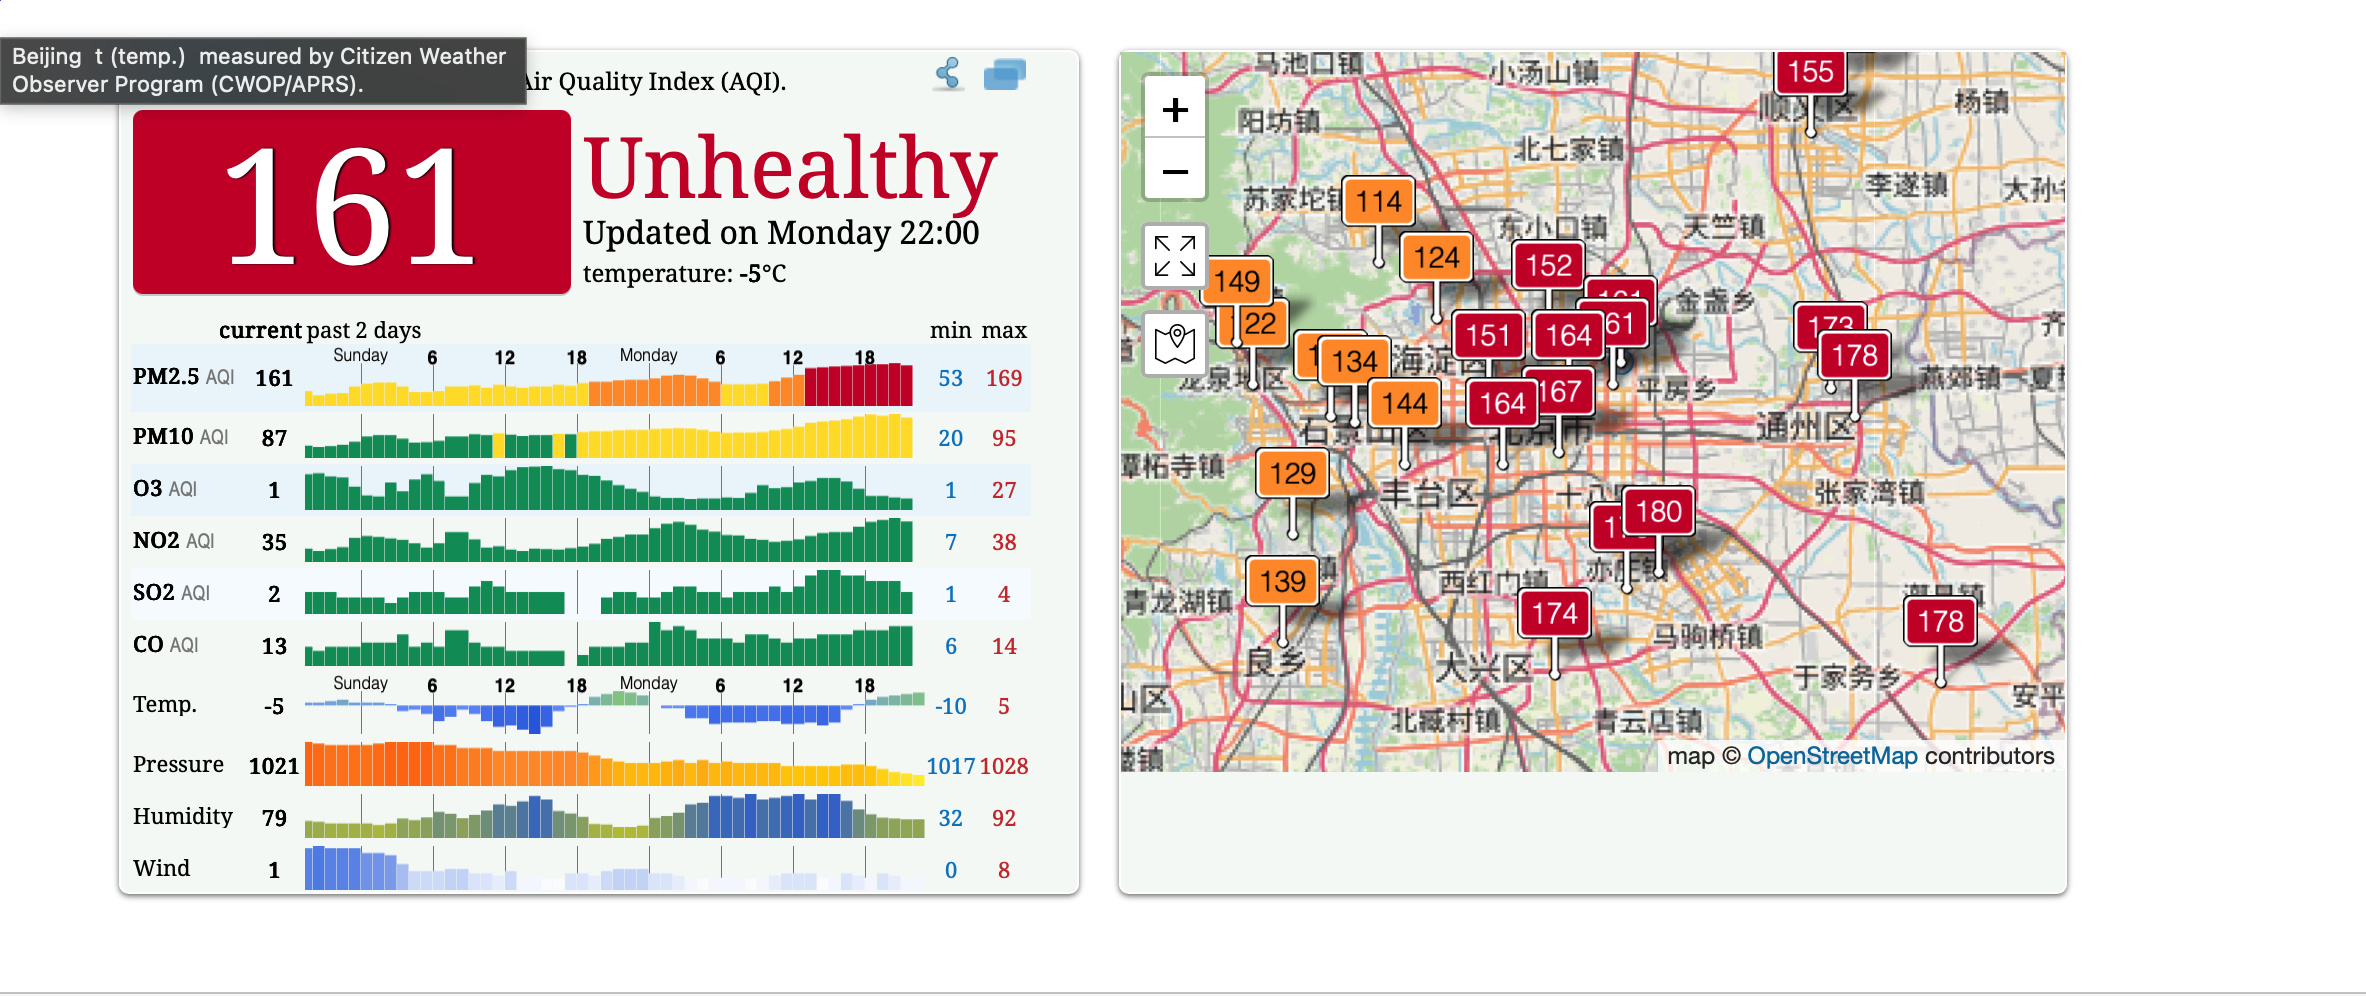Select the 139 station marker on the map
Viewport: 2366px width, 996px height.
tap(1282, 581)
